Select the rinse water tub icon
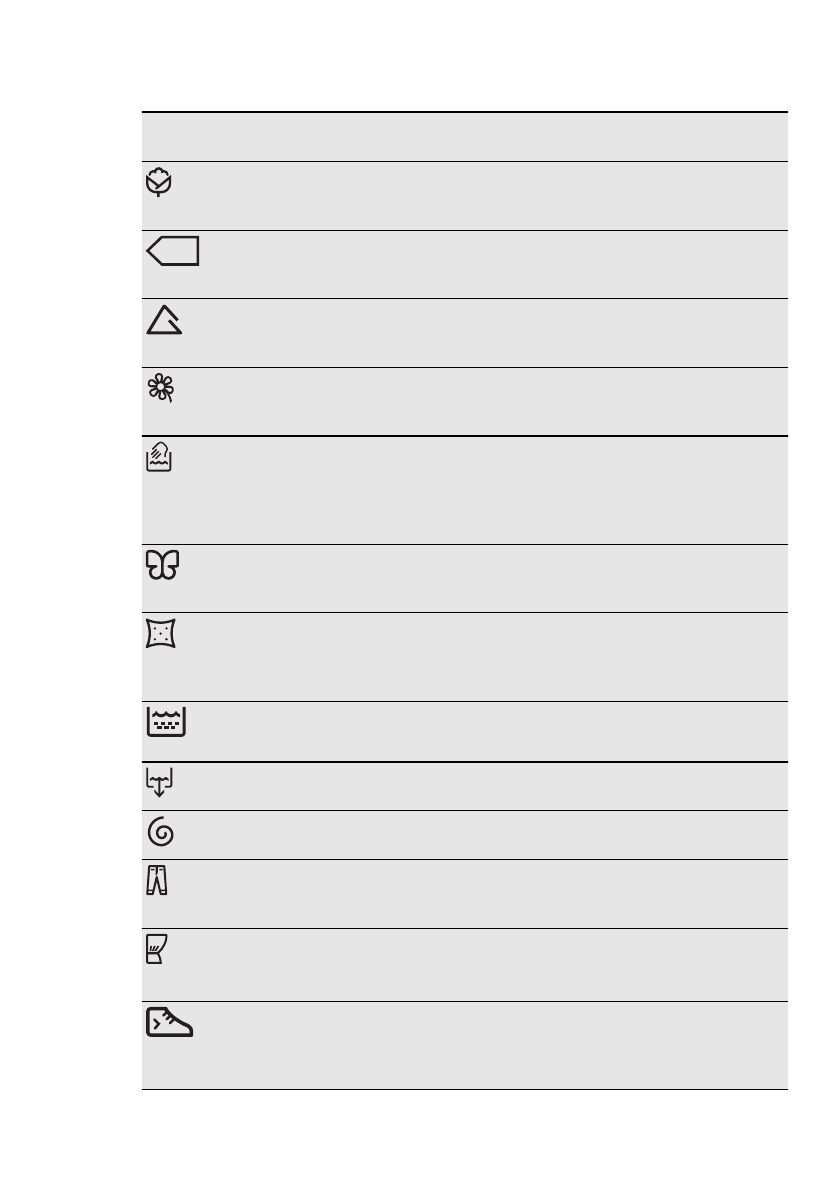This screenshot has height=1190, width=840. point(167,722)
